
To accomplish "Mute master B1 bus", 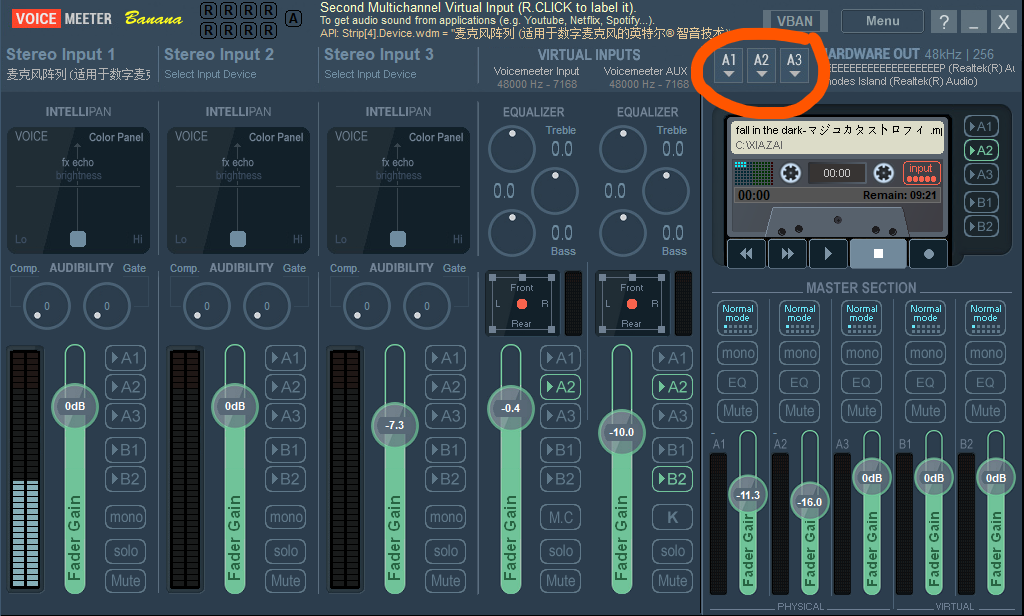I will pyautogui.click(x=925, y=411).
